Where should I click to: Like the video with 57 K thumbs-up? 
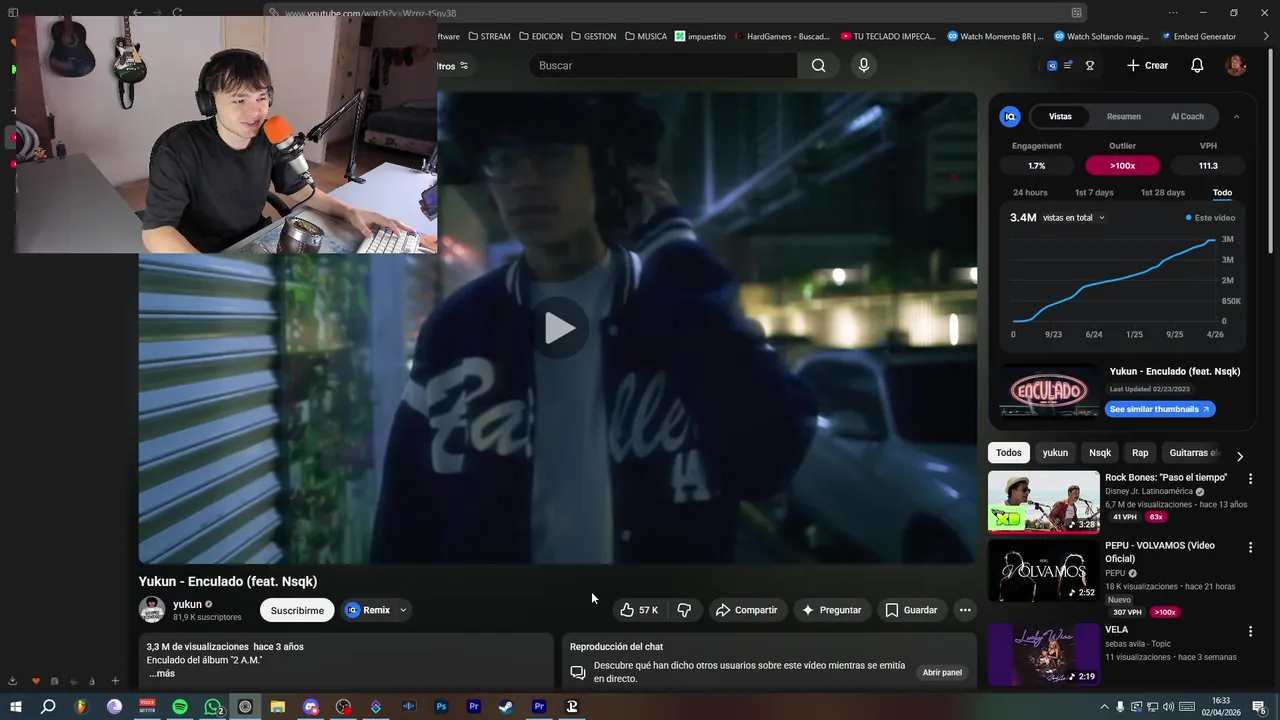(639, 610)
